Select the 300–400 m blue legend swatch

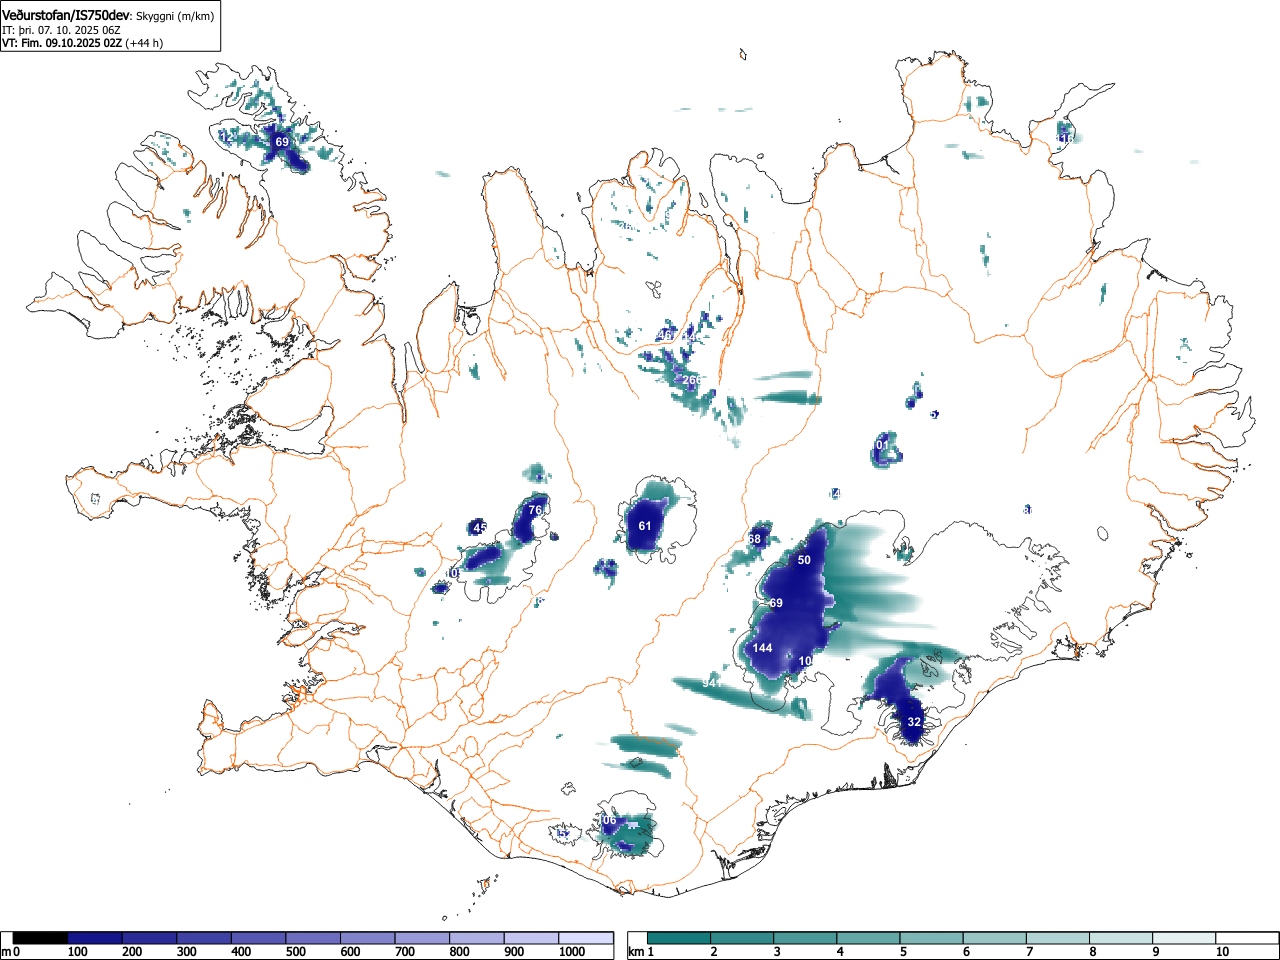204,938
